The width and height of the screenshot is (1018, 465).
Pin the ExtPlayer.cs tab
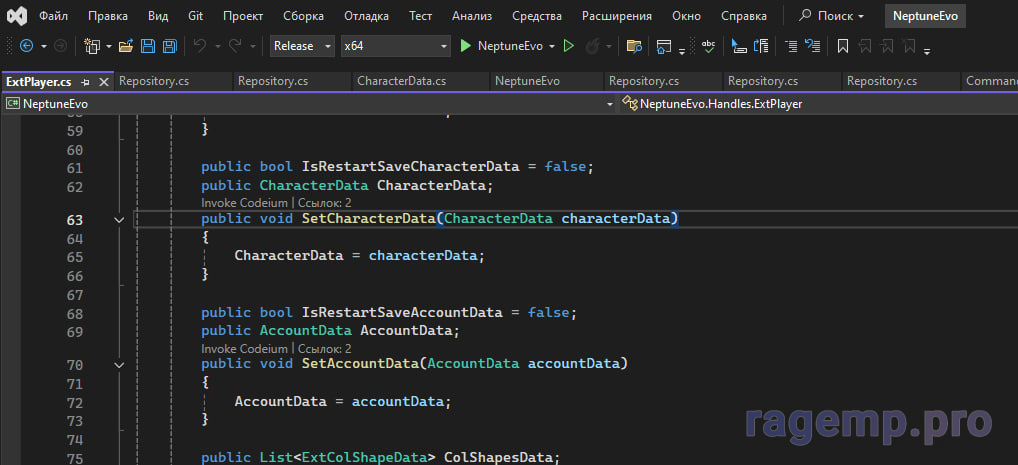[86, 81]
